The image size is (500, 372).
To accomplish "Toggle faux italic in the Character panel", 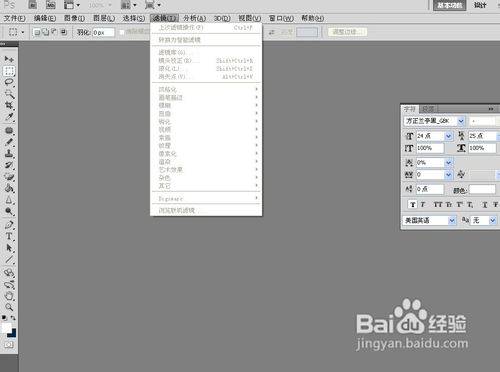I will [x=423, y=204].
